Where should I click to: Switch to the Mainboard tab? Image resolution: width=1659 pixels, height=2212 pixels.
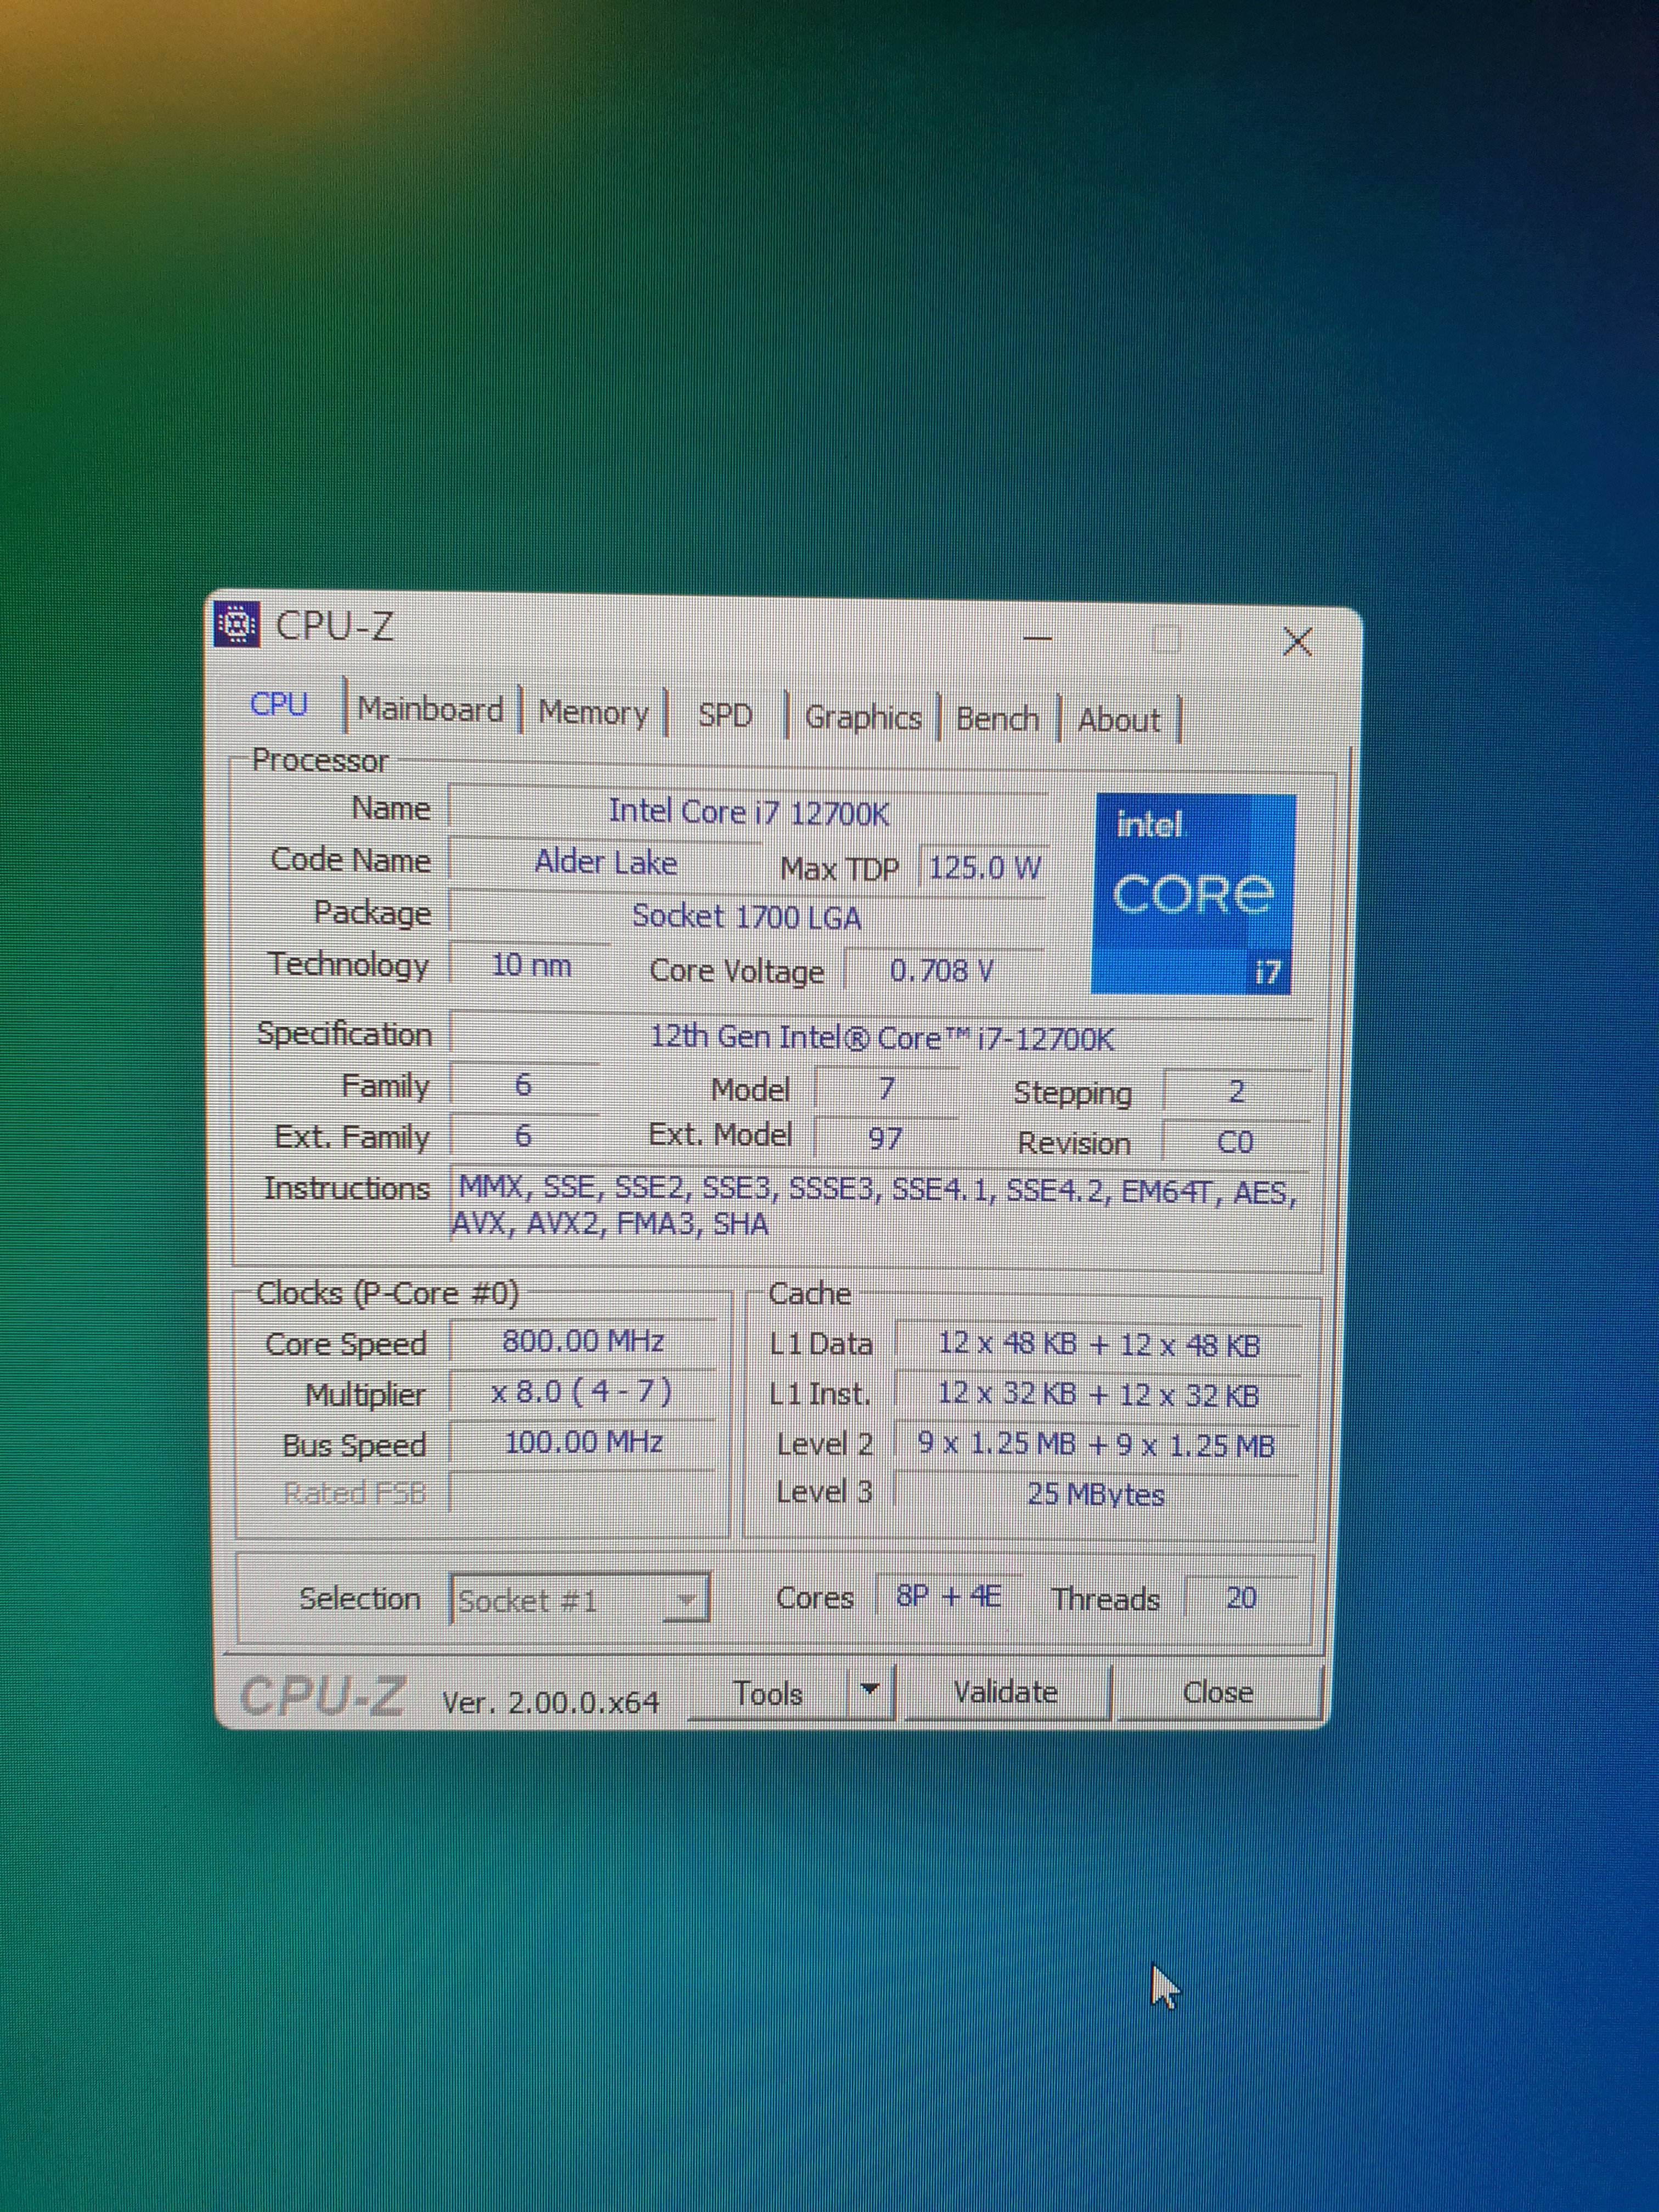(x=430, y=709)
